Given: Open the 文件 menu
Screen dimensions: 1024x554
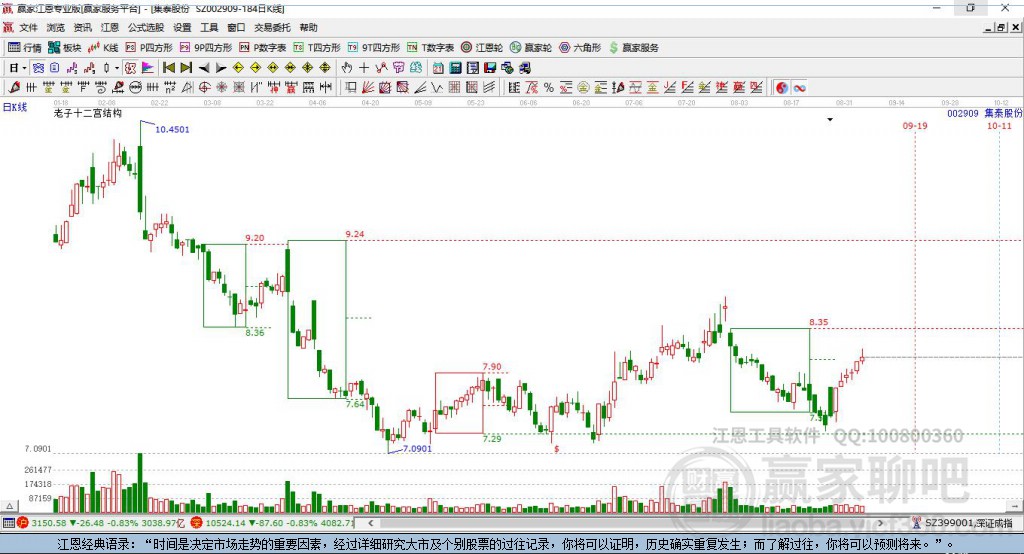Looking at the screenshot, I should pyautogui.click(x=28, y=27).
